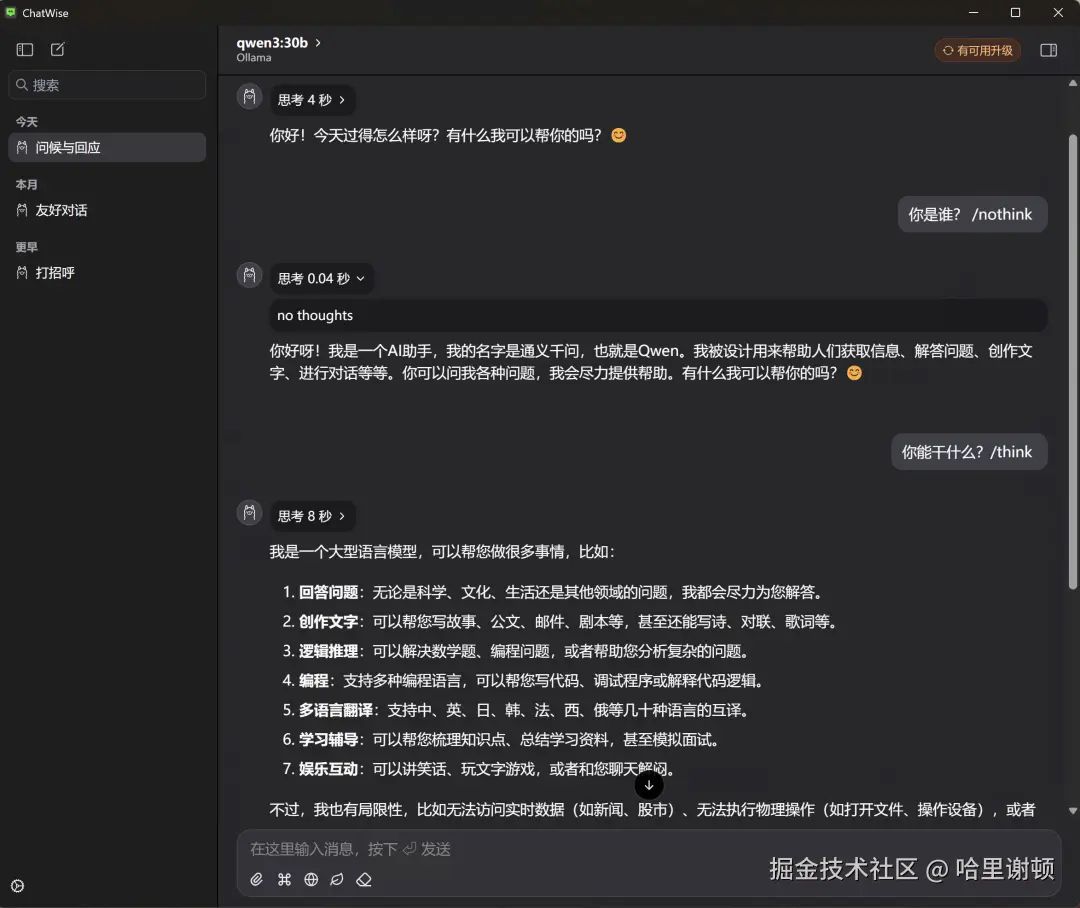Screen dimensions: 1080x908
Task: Start a new chat with the compose icon
Action: tap(57, 48)
